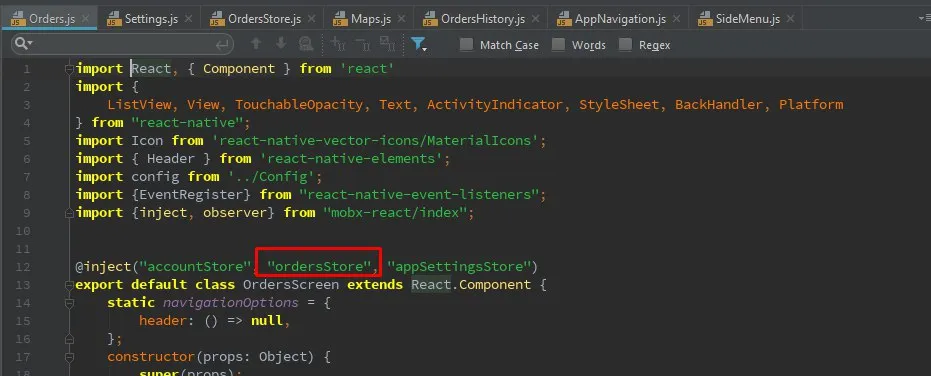Viewport: 931px width, 376px height.
Task: Close the OrdersHistory.js tab
Action: pos(536,19)
